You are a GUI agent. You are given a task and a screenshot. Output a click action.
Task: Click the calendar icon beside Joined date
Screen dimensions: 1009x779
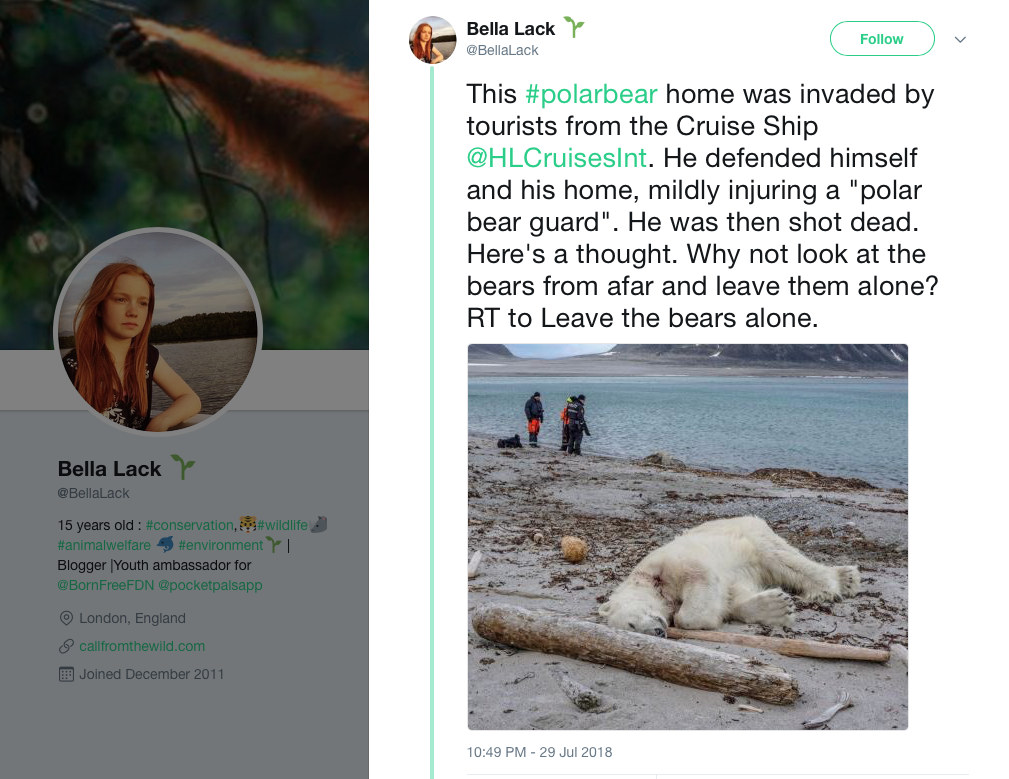coord(66,674)
